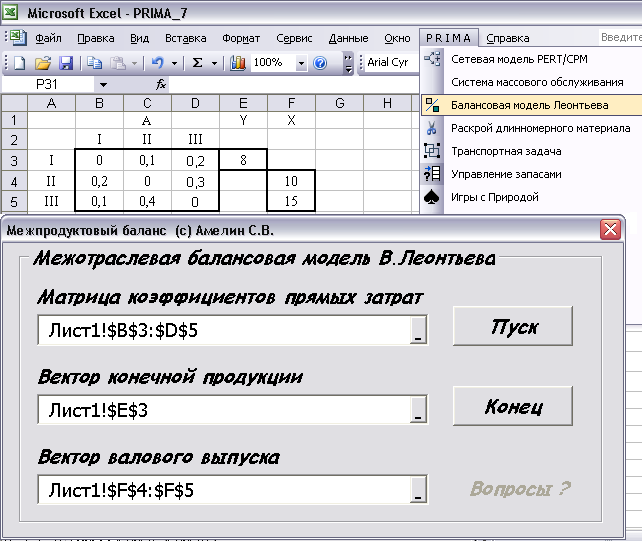Click the blue Help question icon

(320, 63)
